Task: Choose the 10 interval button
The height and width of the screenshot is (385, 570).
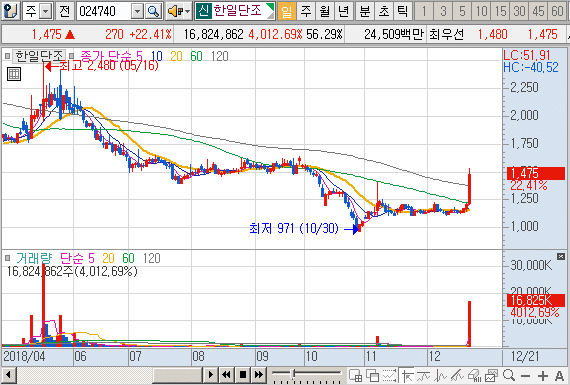Action: [x=481, y=11]
